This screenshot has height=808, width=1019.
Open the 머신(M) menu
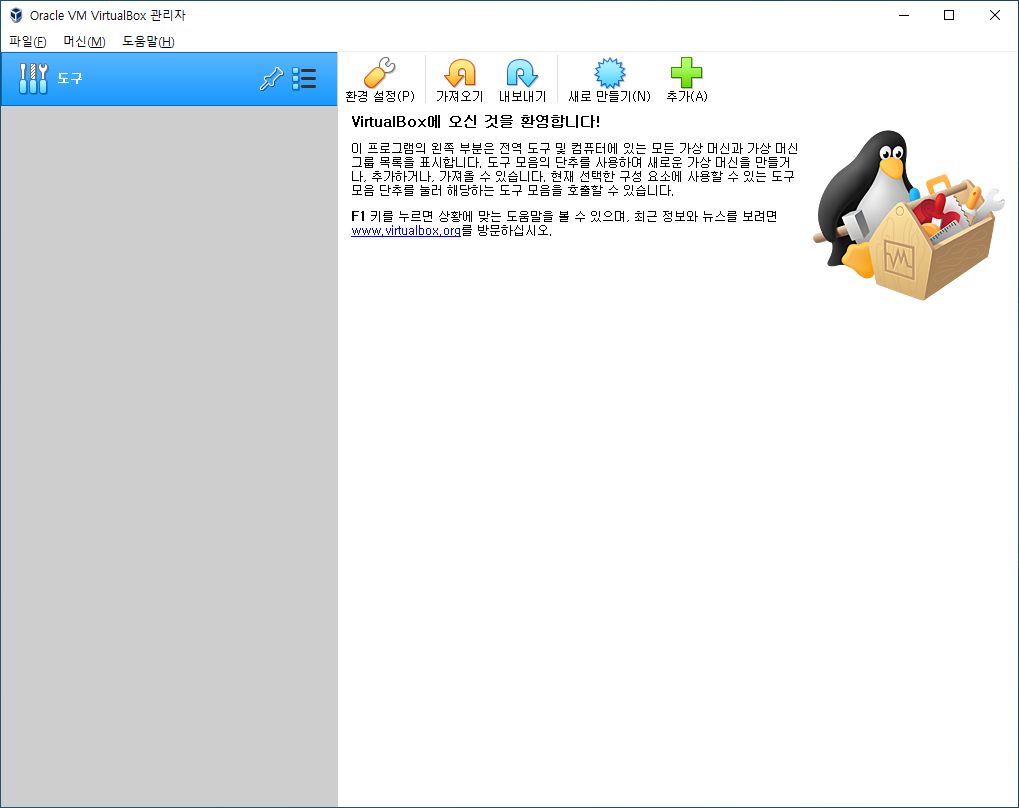coord(84,42)
